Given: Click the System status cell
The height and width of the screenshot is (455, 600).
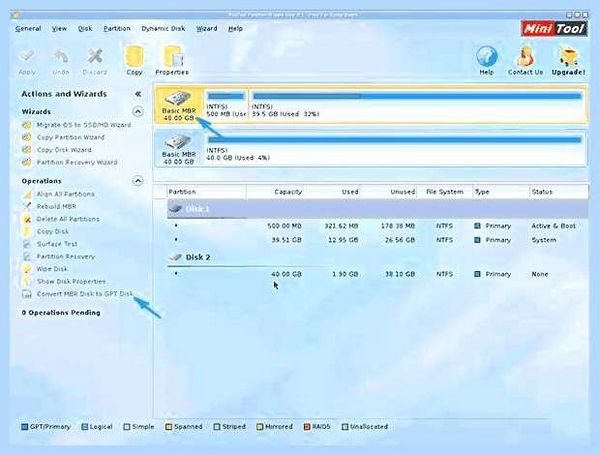Looking at the screenshot, I should click(544, 240).
